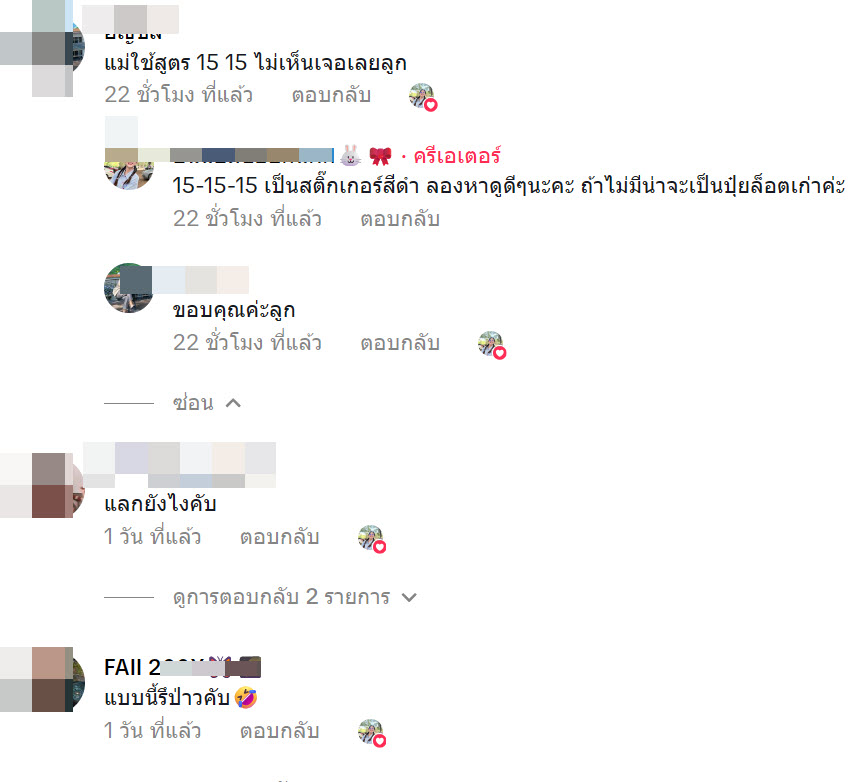
Task: Click creator-liked badge on แบบนี้รึป่าวคับ comment
Action: tap(372, 733)
